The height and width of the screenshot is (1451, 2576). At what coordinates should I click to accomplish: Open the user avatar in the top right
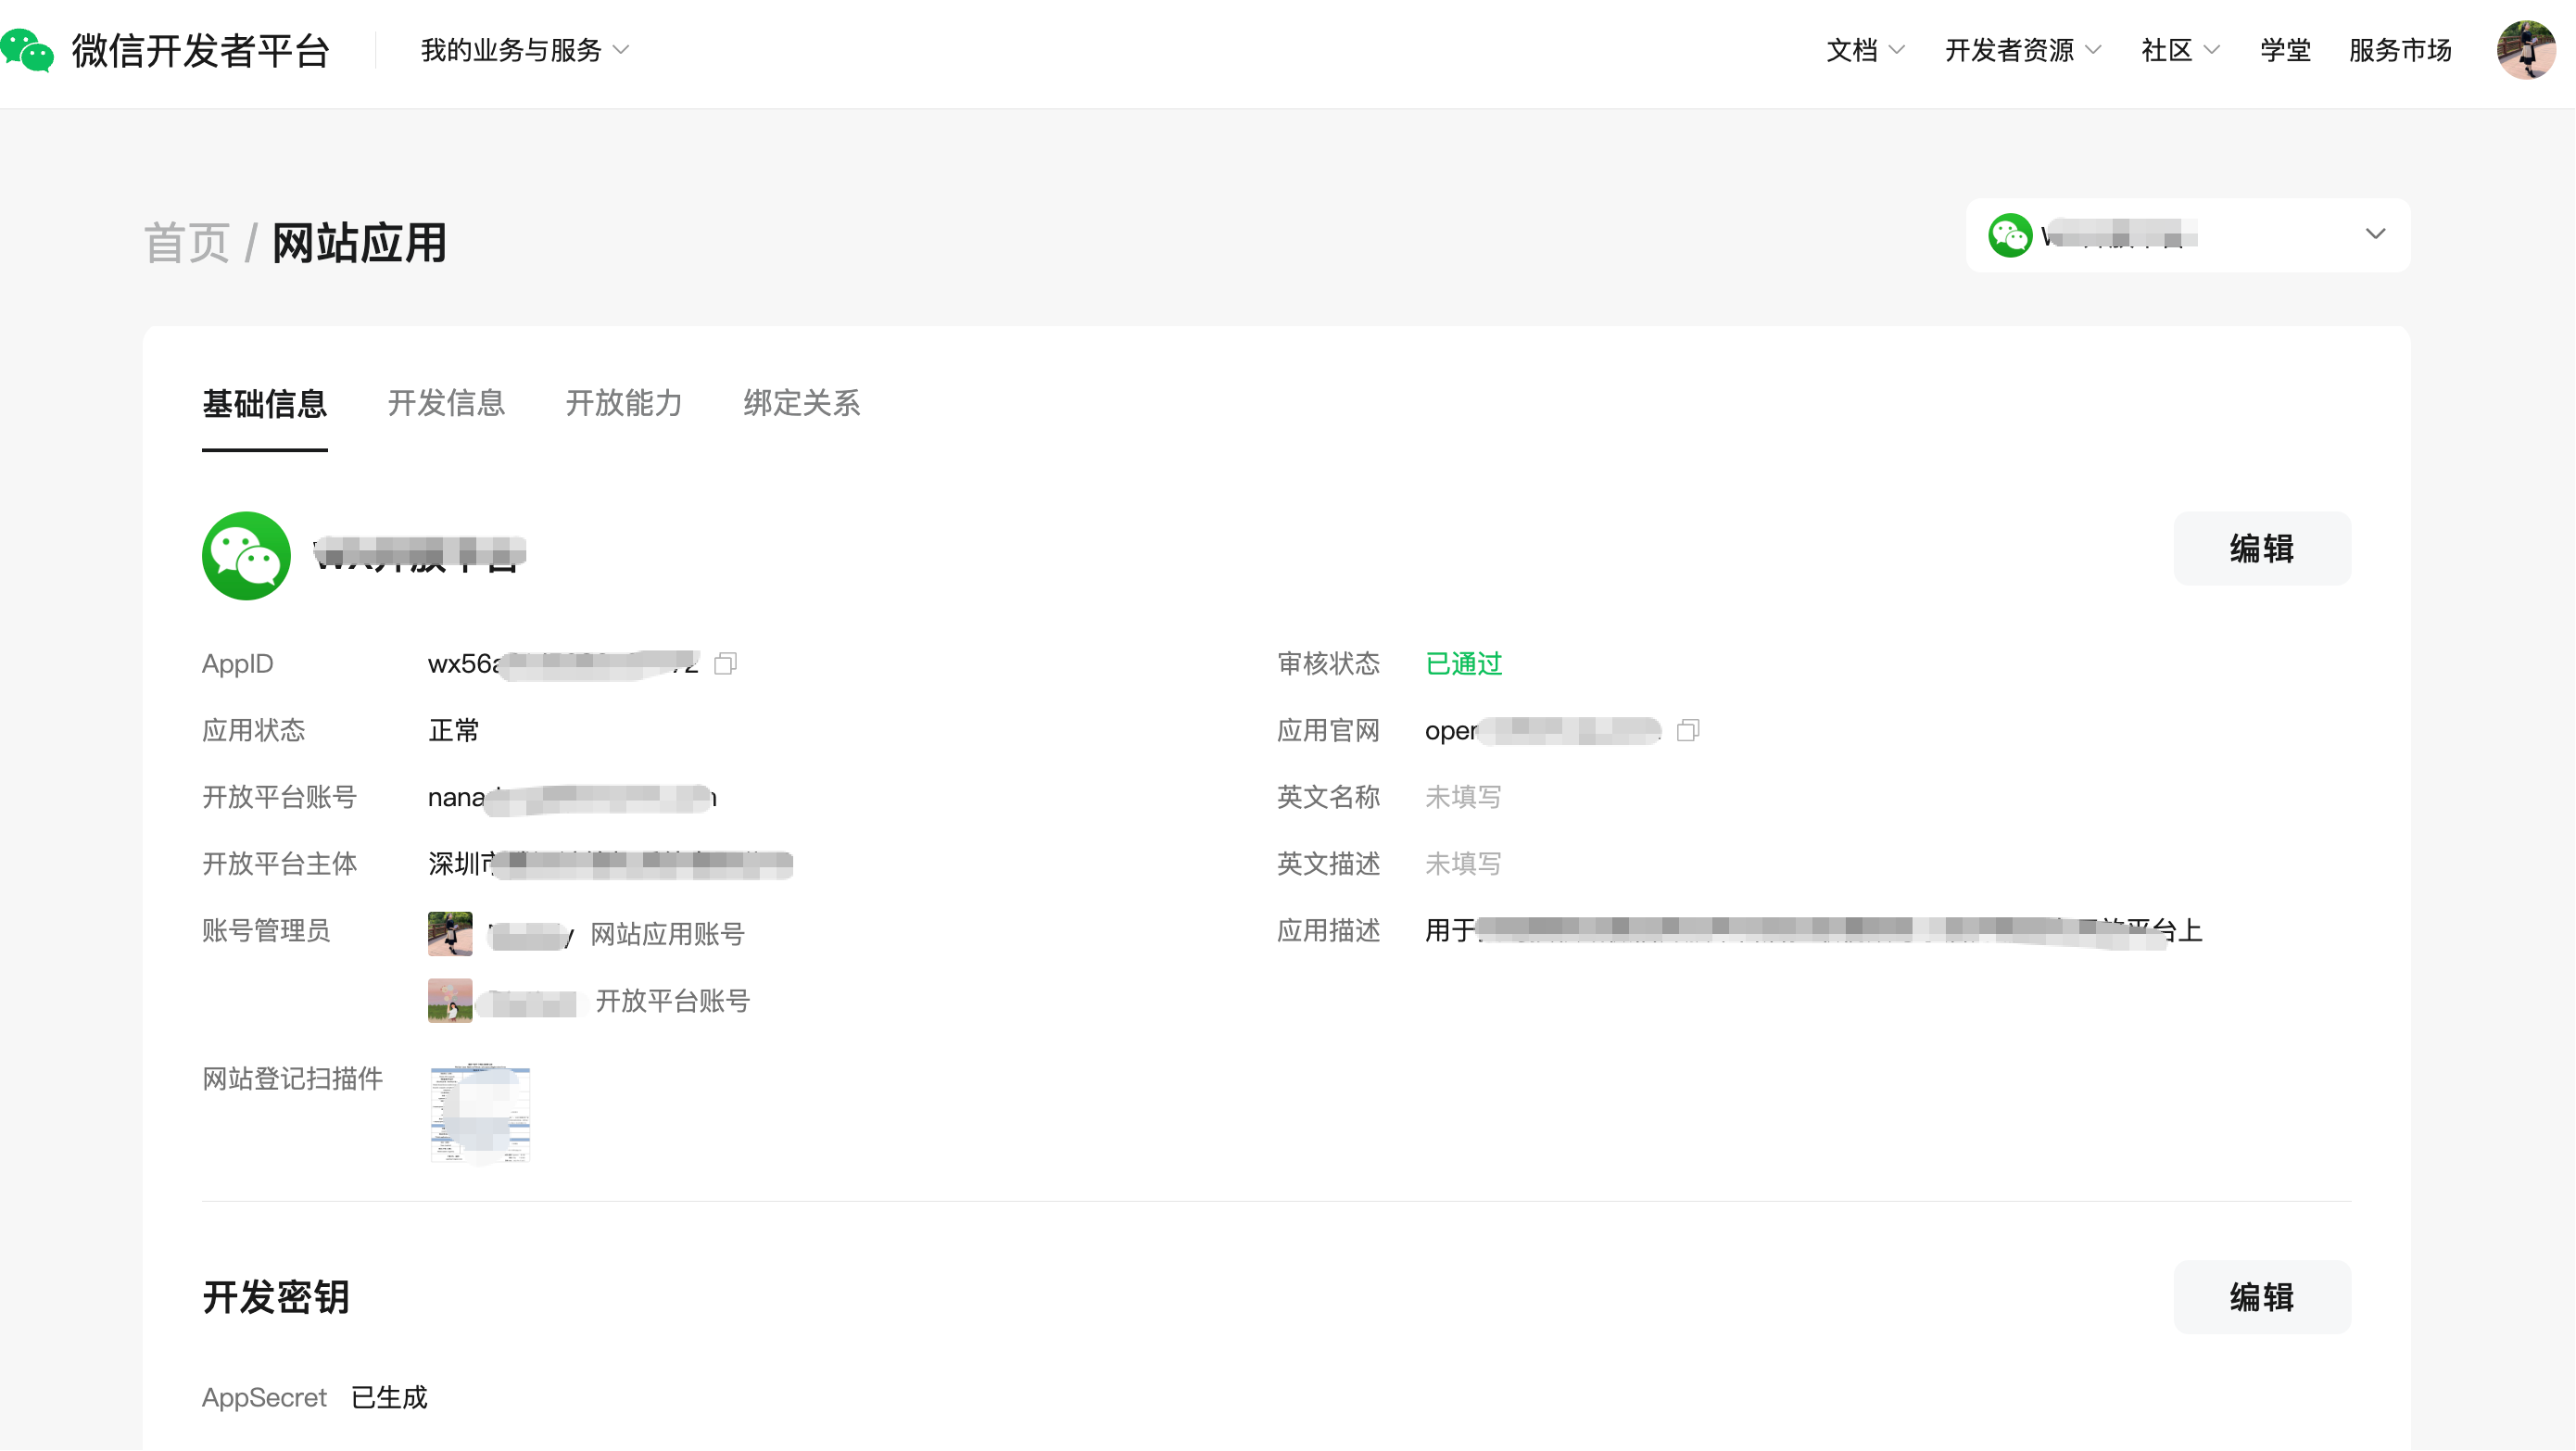[2526, 50]
